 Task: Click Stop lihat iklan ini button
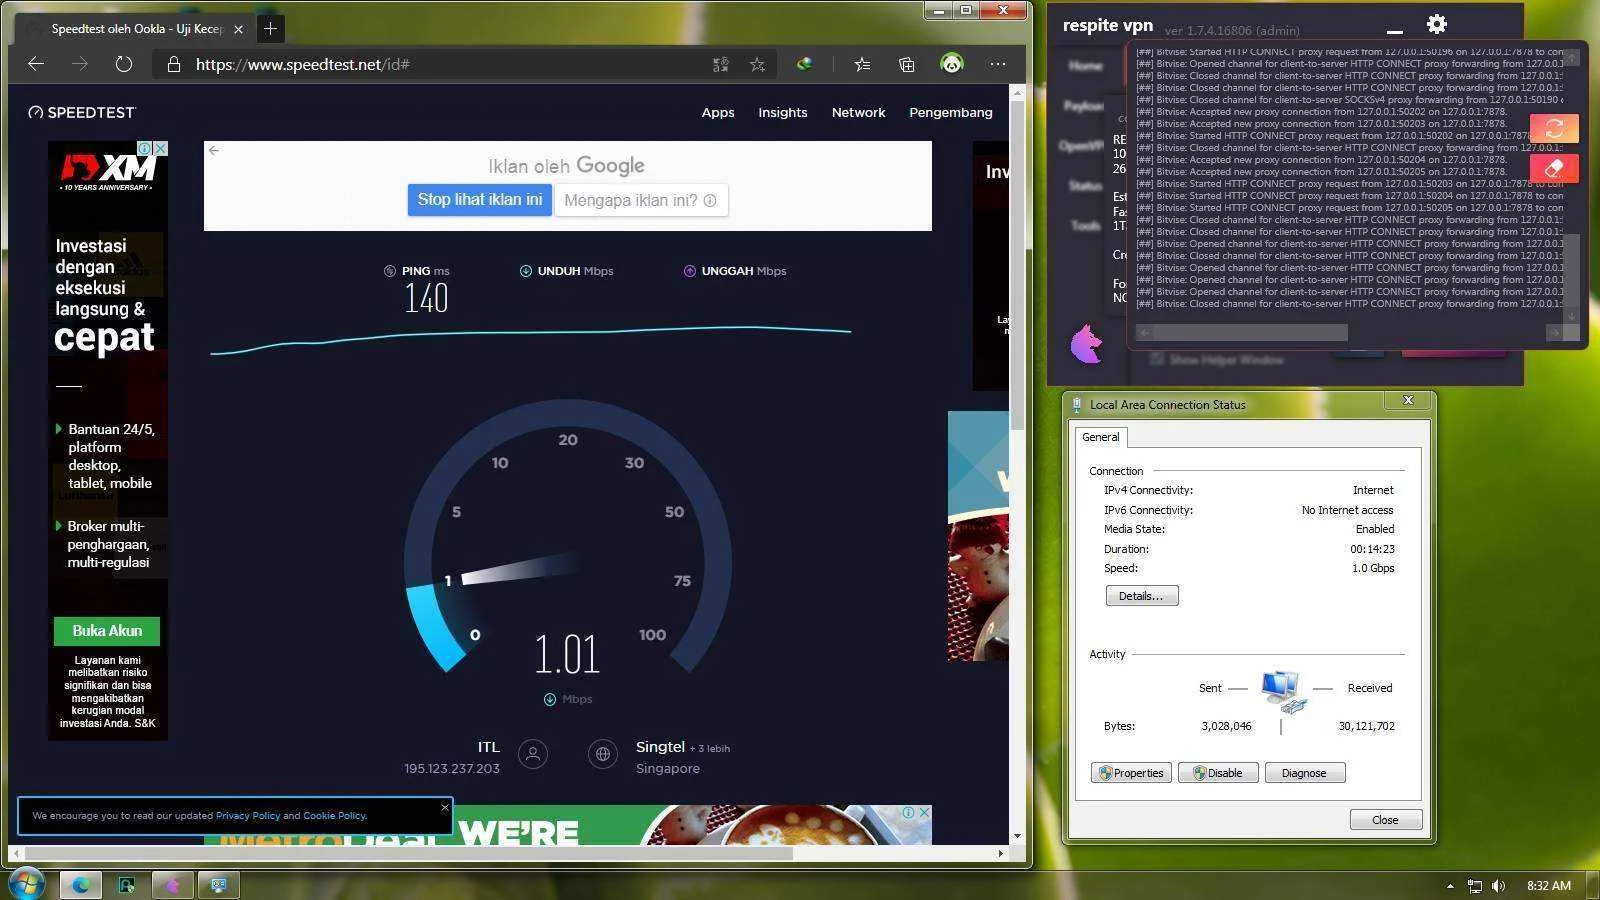479,200
